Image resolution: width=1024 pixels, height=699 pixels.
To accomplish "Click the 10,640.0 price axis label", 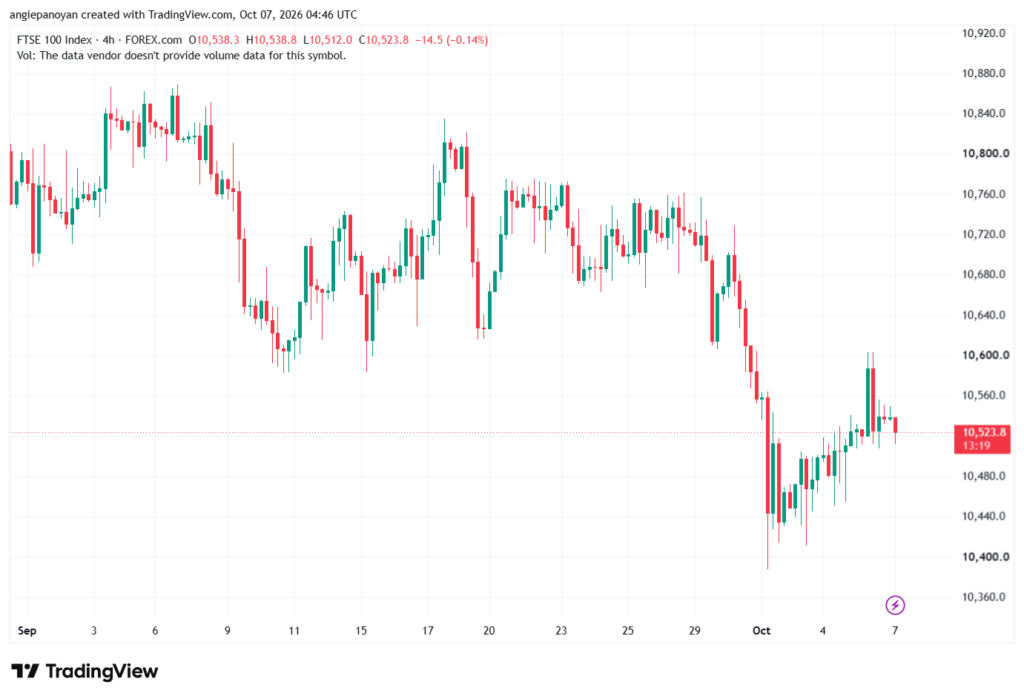I will pyautogui.click(x=984, y=315).
